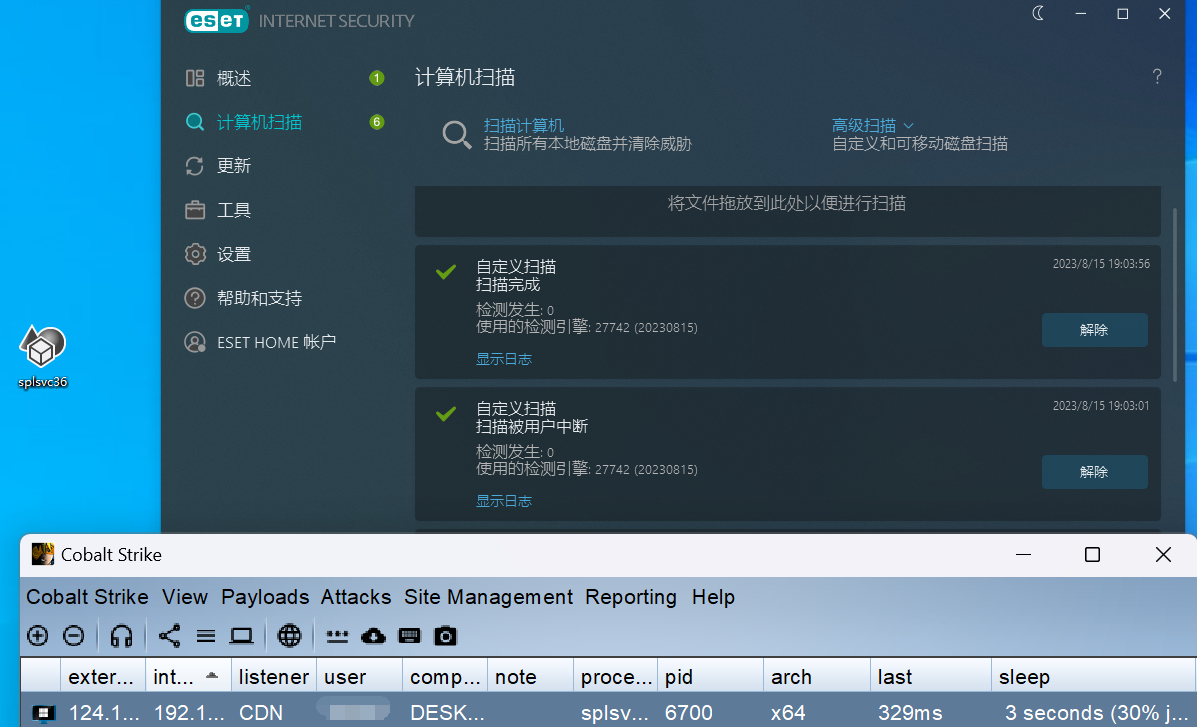Image resolution: width=1197 pixels, height=727 pixels.
Task: Sort by the listener column header
Action: pyautogui.click(x=273, y=677)
